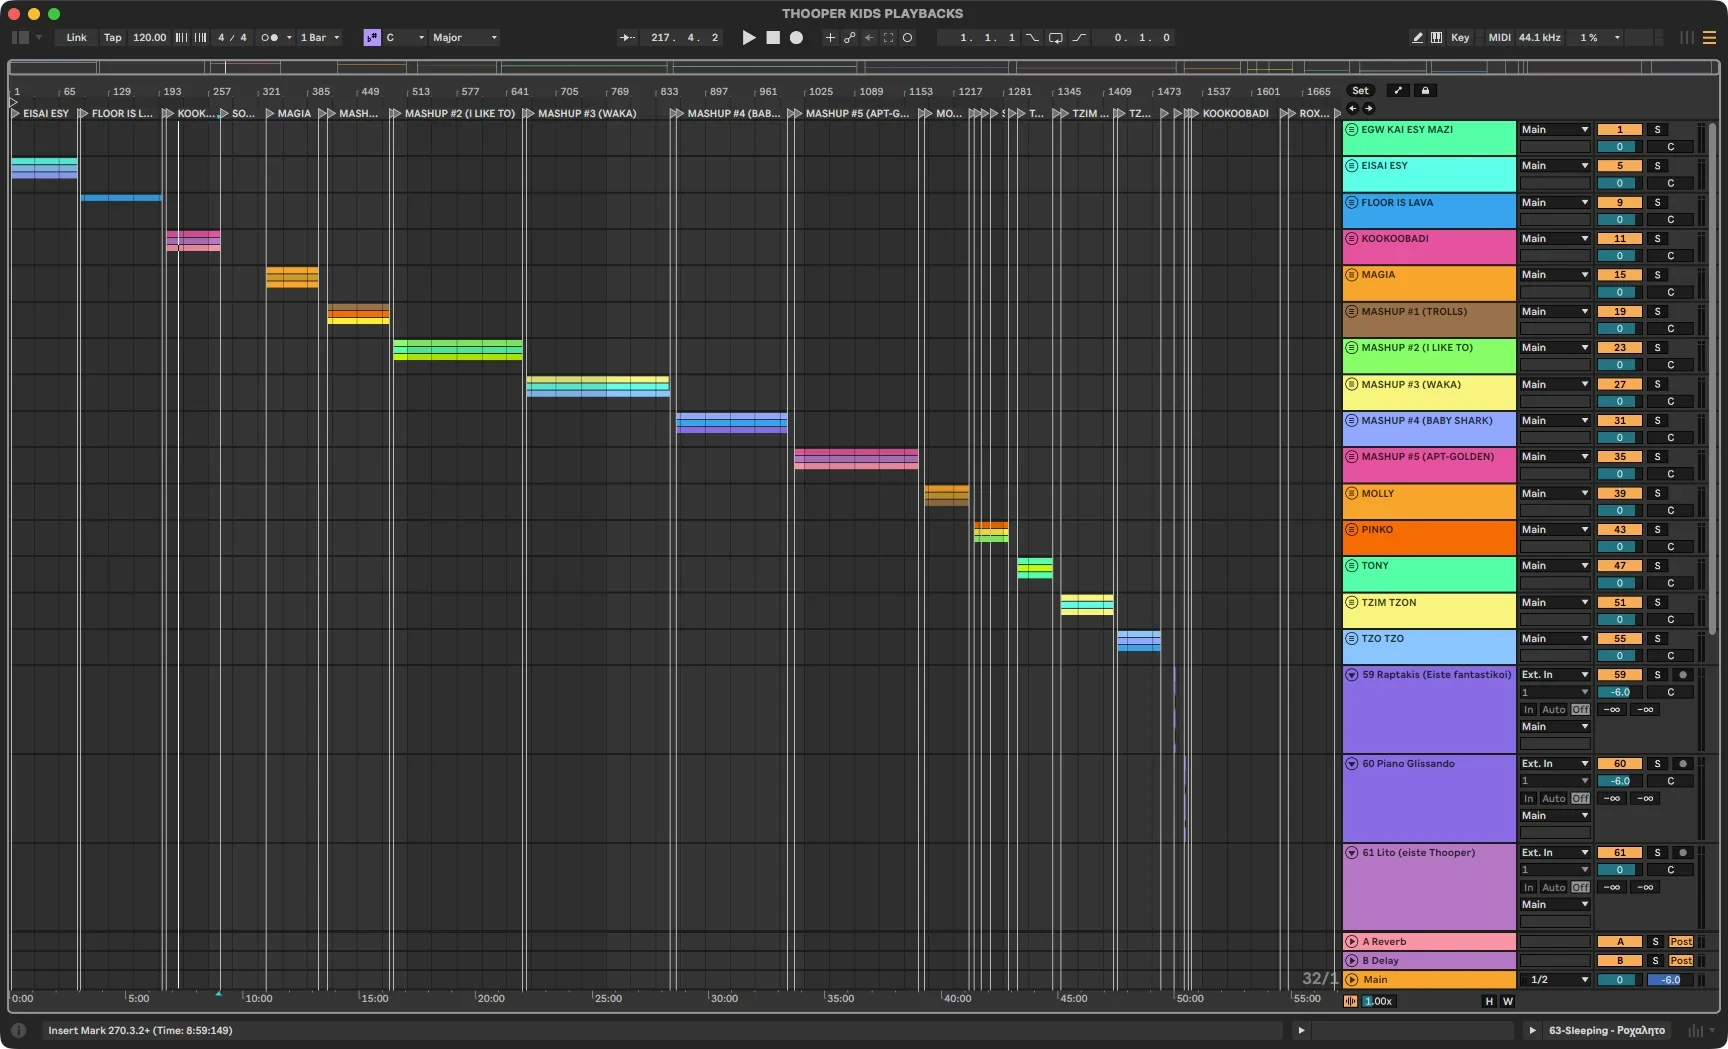Start playback with the Play button
This screenshot has height=1049, width=1728.
749,38
